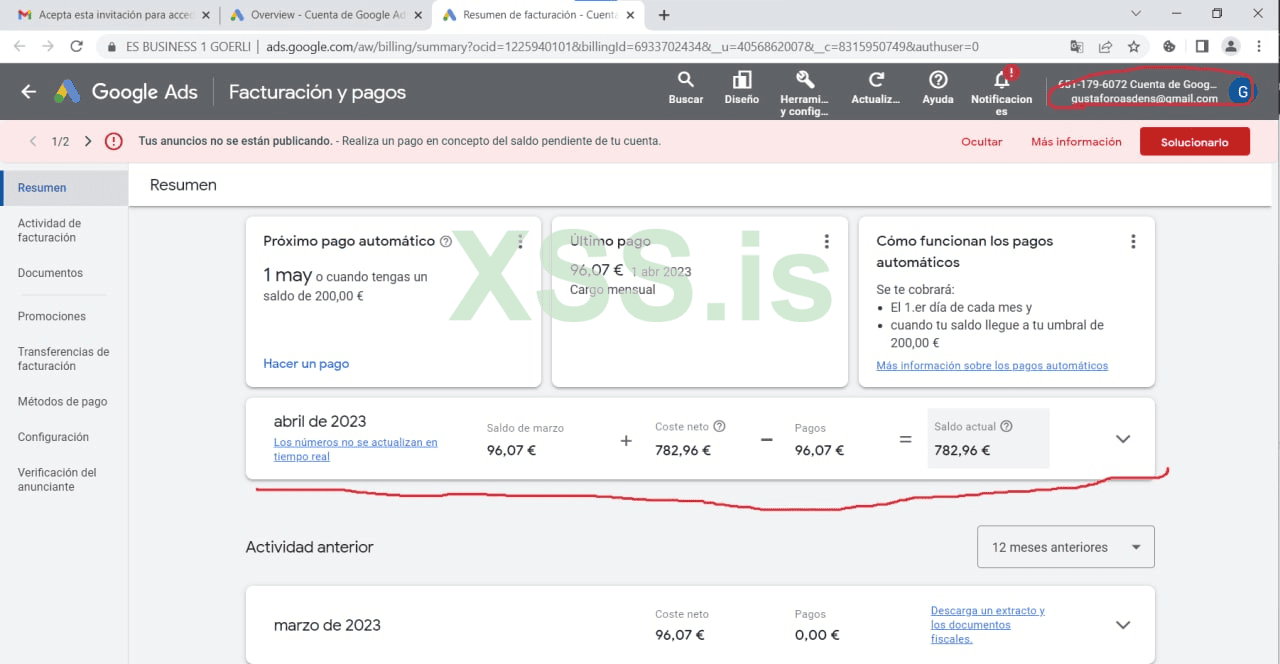
Task: Click Los números no se actualizan link
Action: coord(356,449)
